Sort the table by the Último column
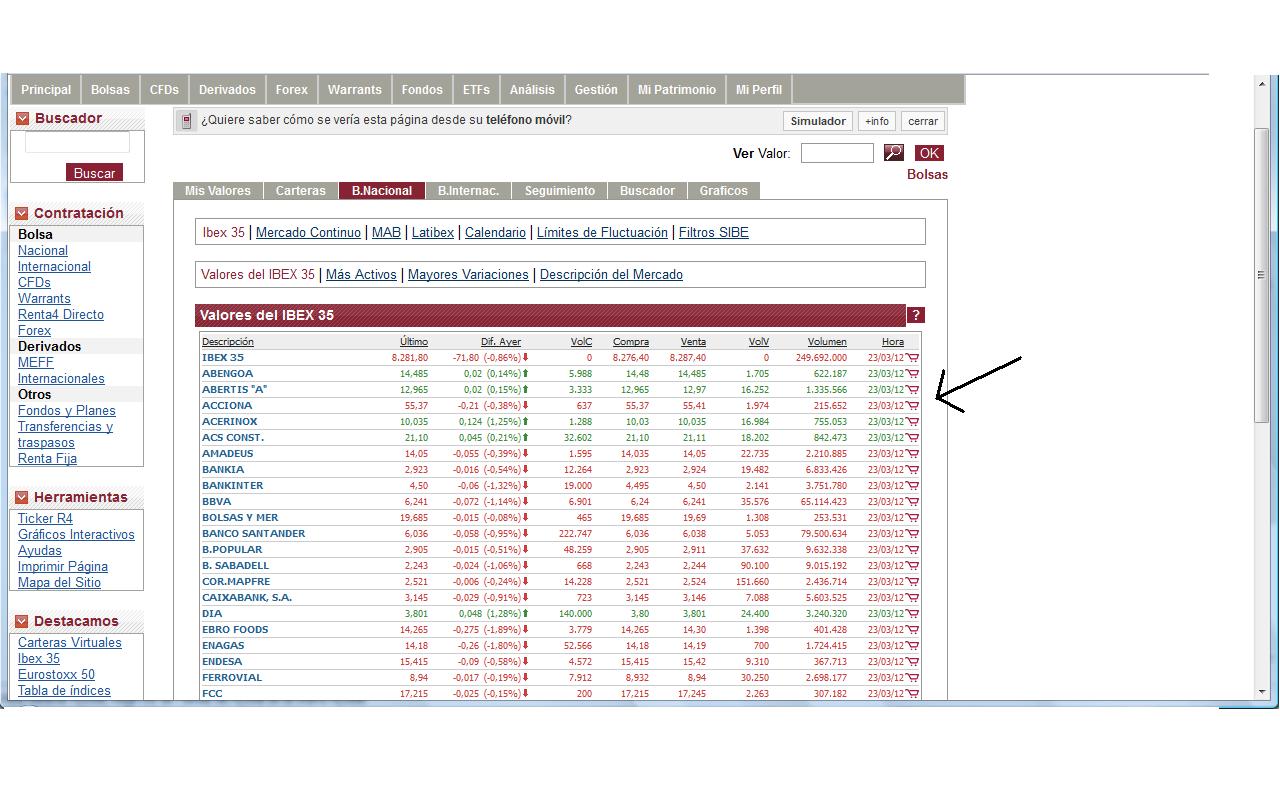The height and width of the screenshot is (800, 1280). (414, 342)
